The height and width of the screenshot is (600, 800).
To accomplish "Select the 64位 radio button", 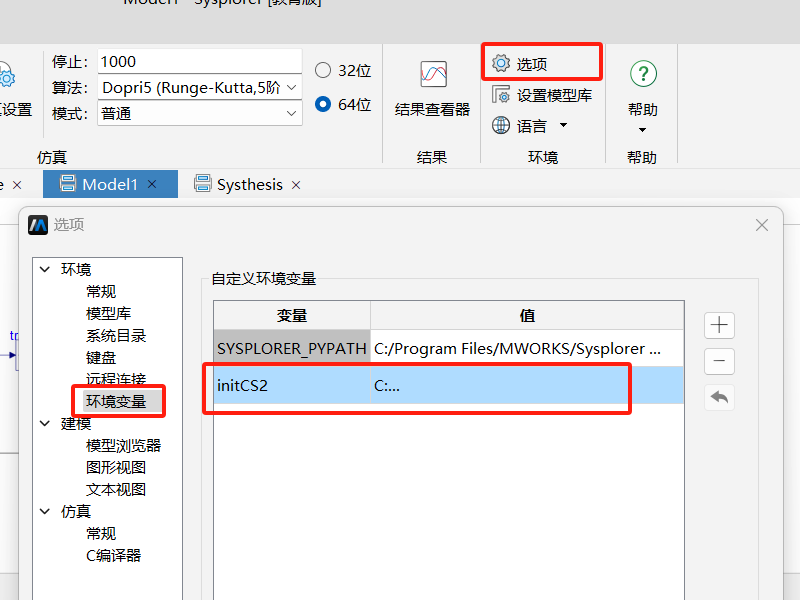I will 322,104.
